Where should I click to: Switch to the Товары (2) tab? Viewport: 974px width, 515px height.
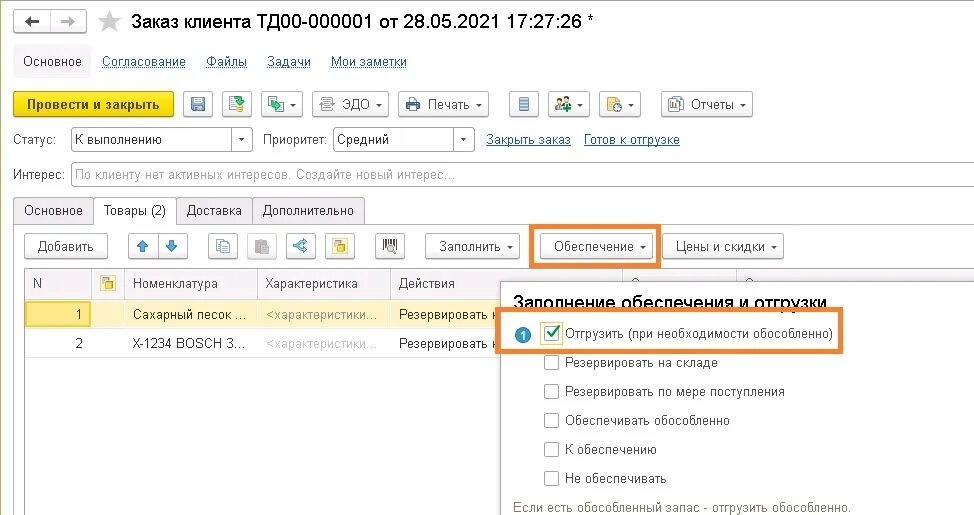[x=135, y=211]
